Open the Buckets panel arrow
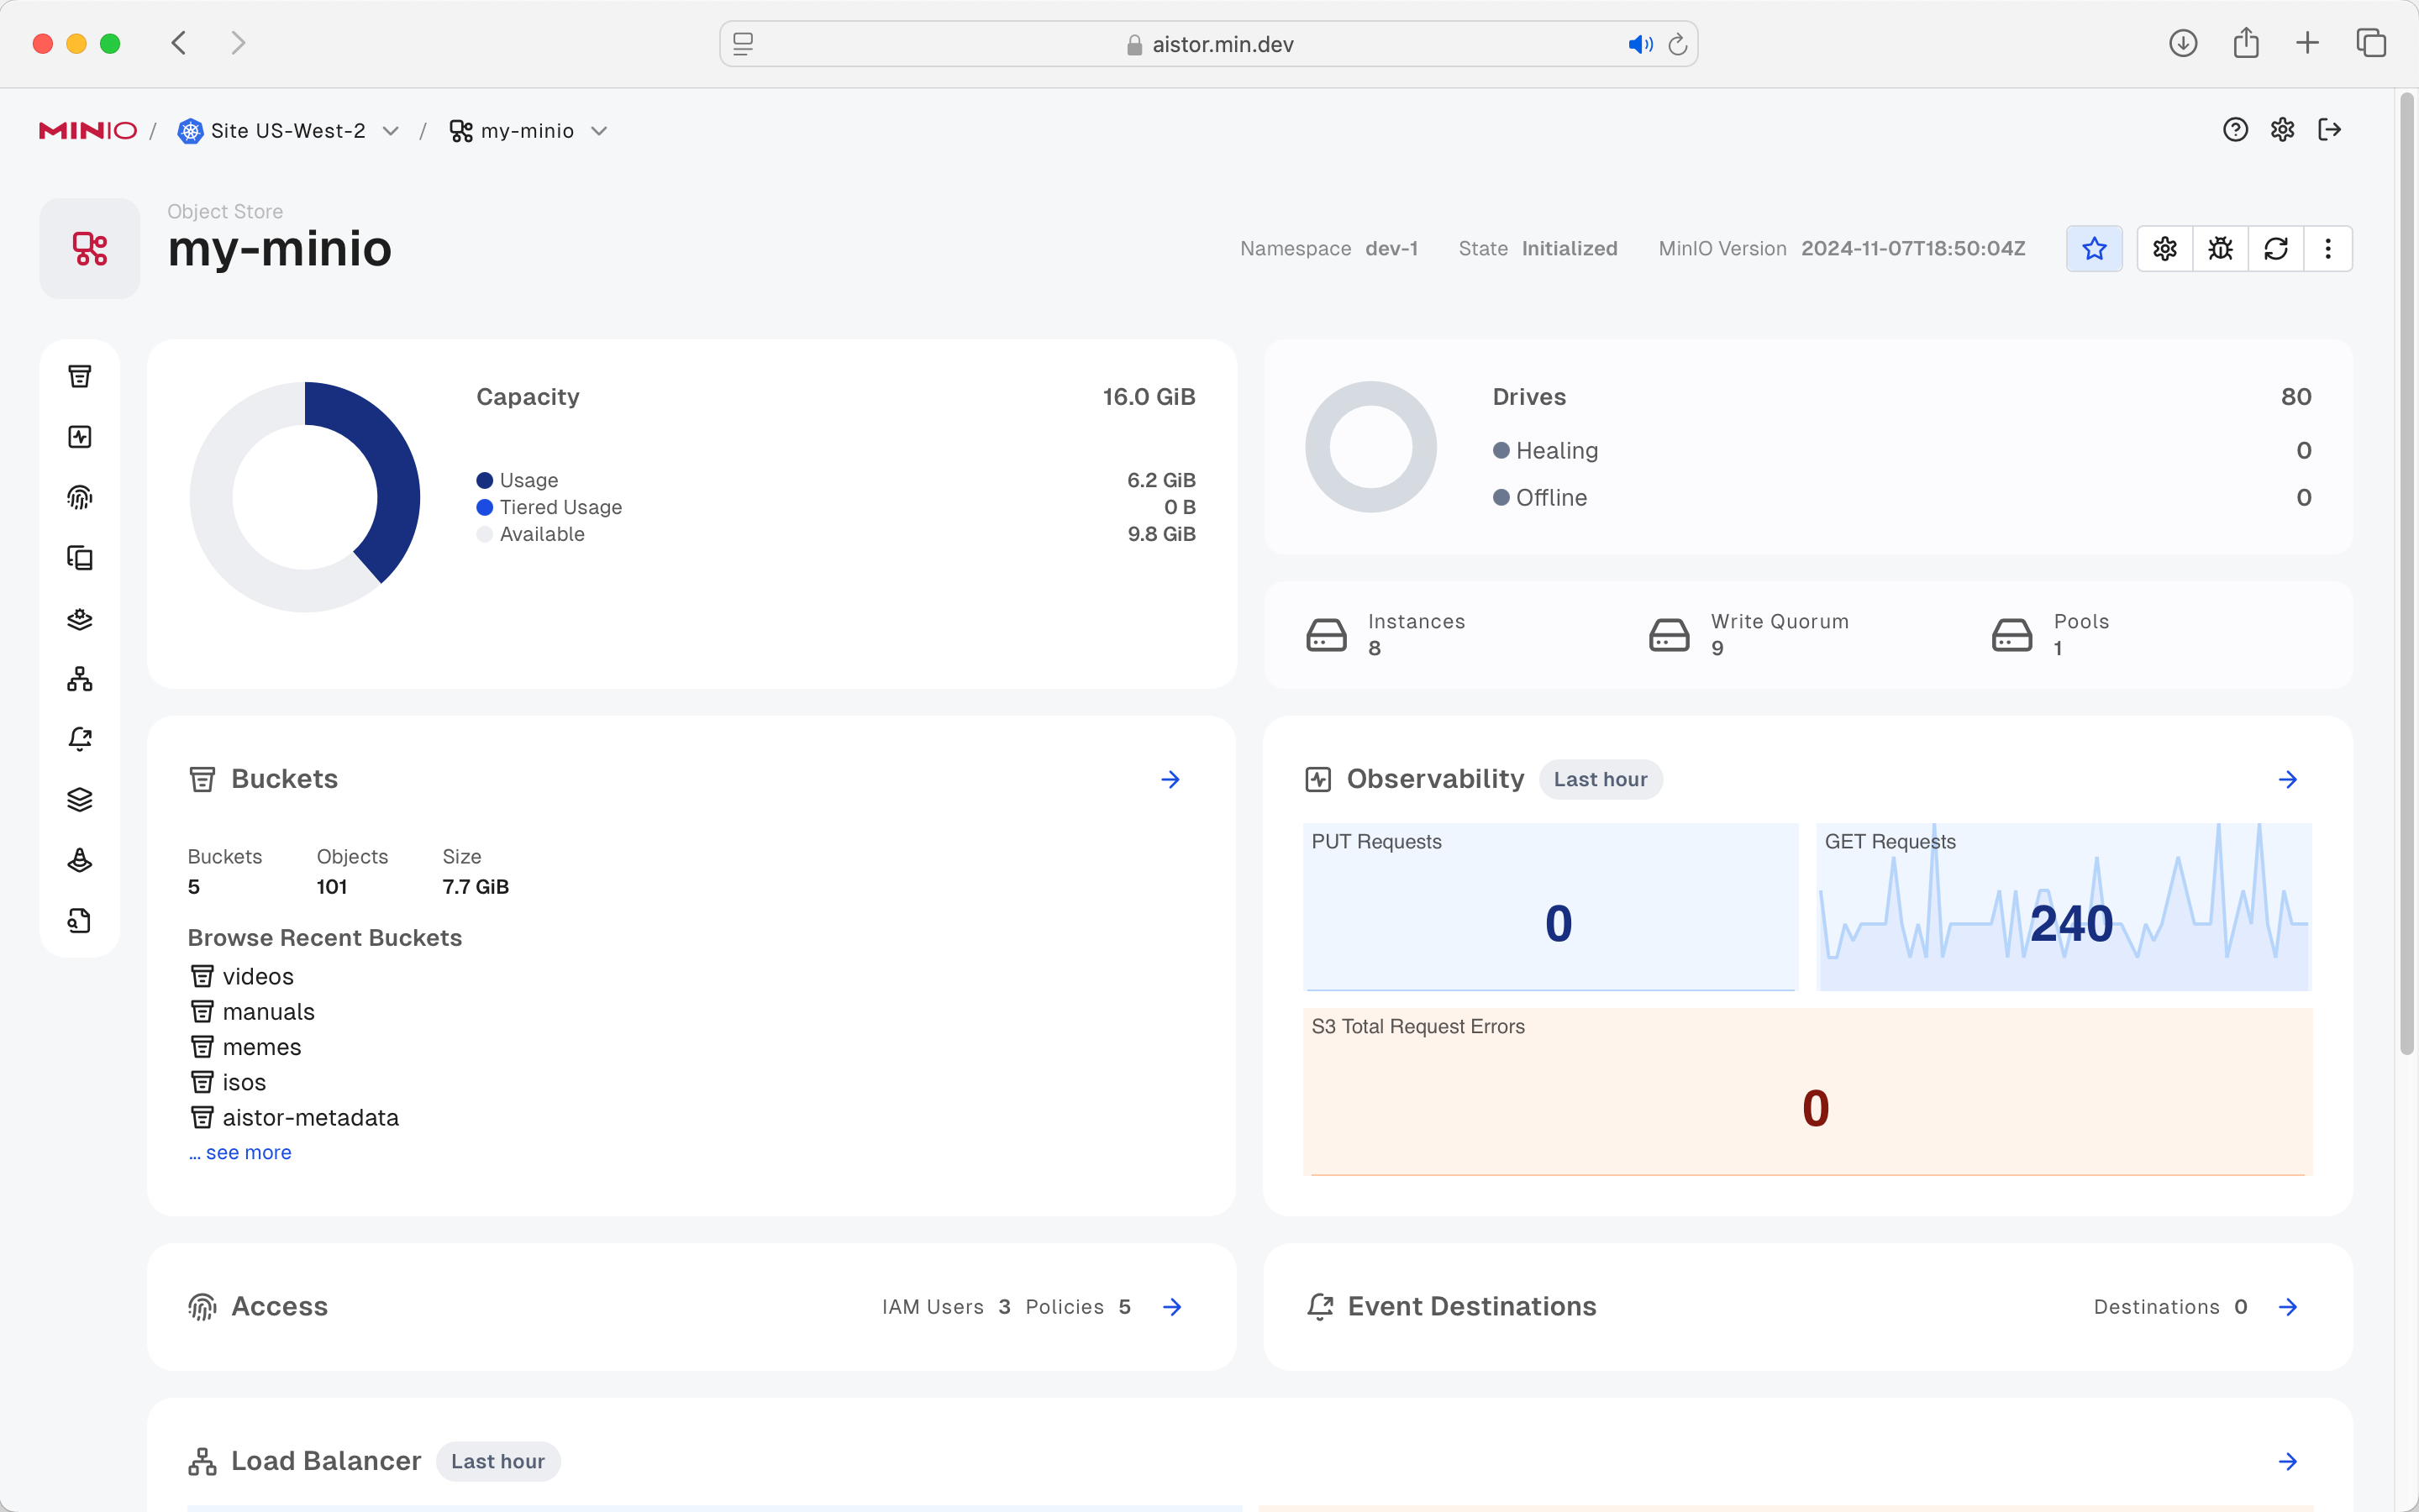The height and width of the screenshot is (1512, 2419). pyautogui.click(x=1170, y=779)
